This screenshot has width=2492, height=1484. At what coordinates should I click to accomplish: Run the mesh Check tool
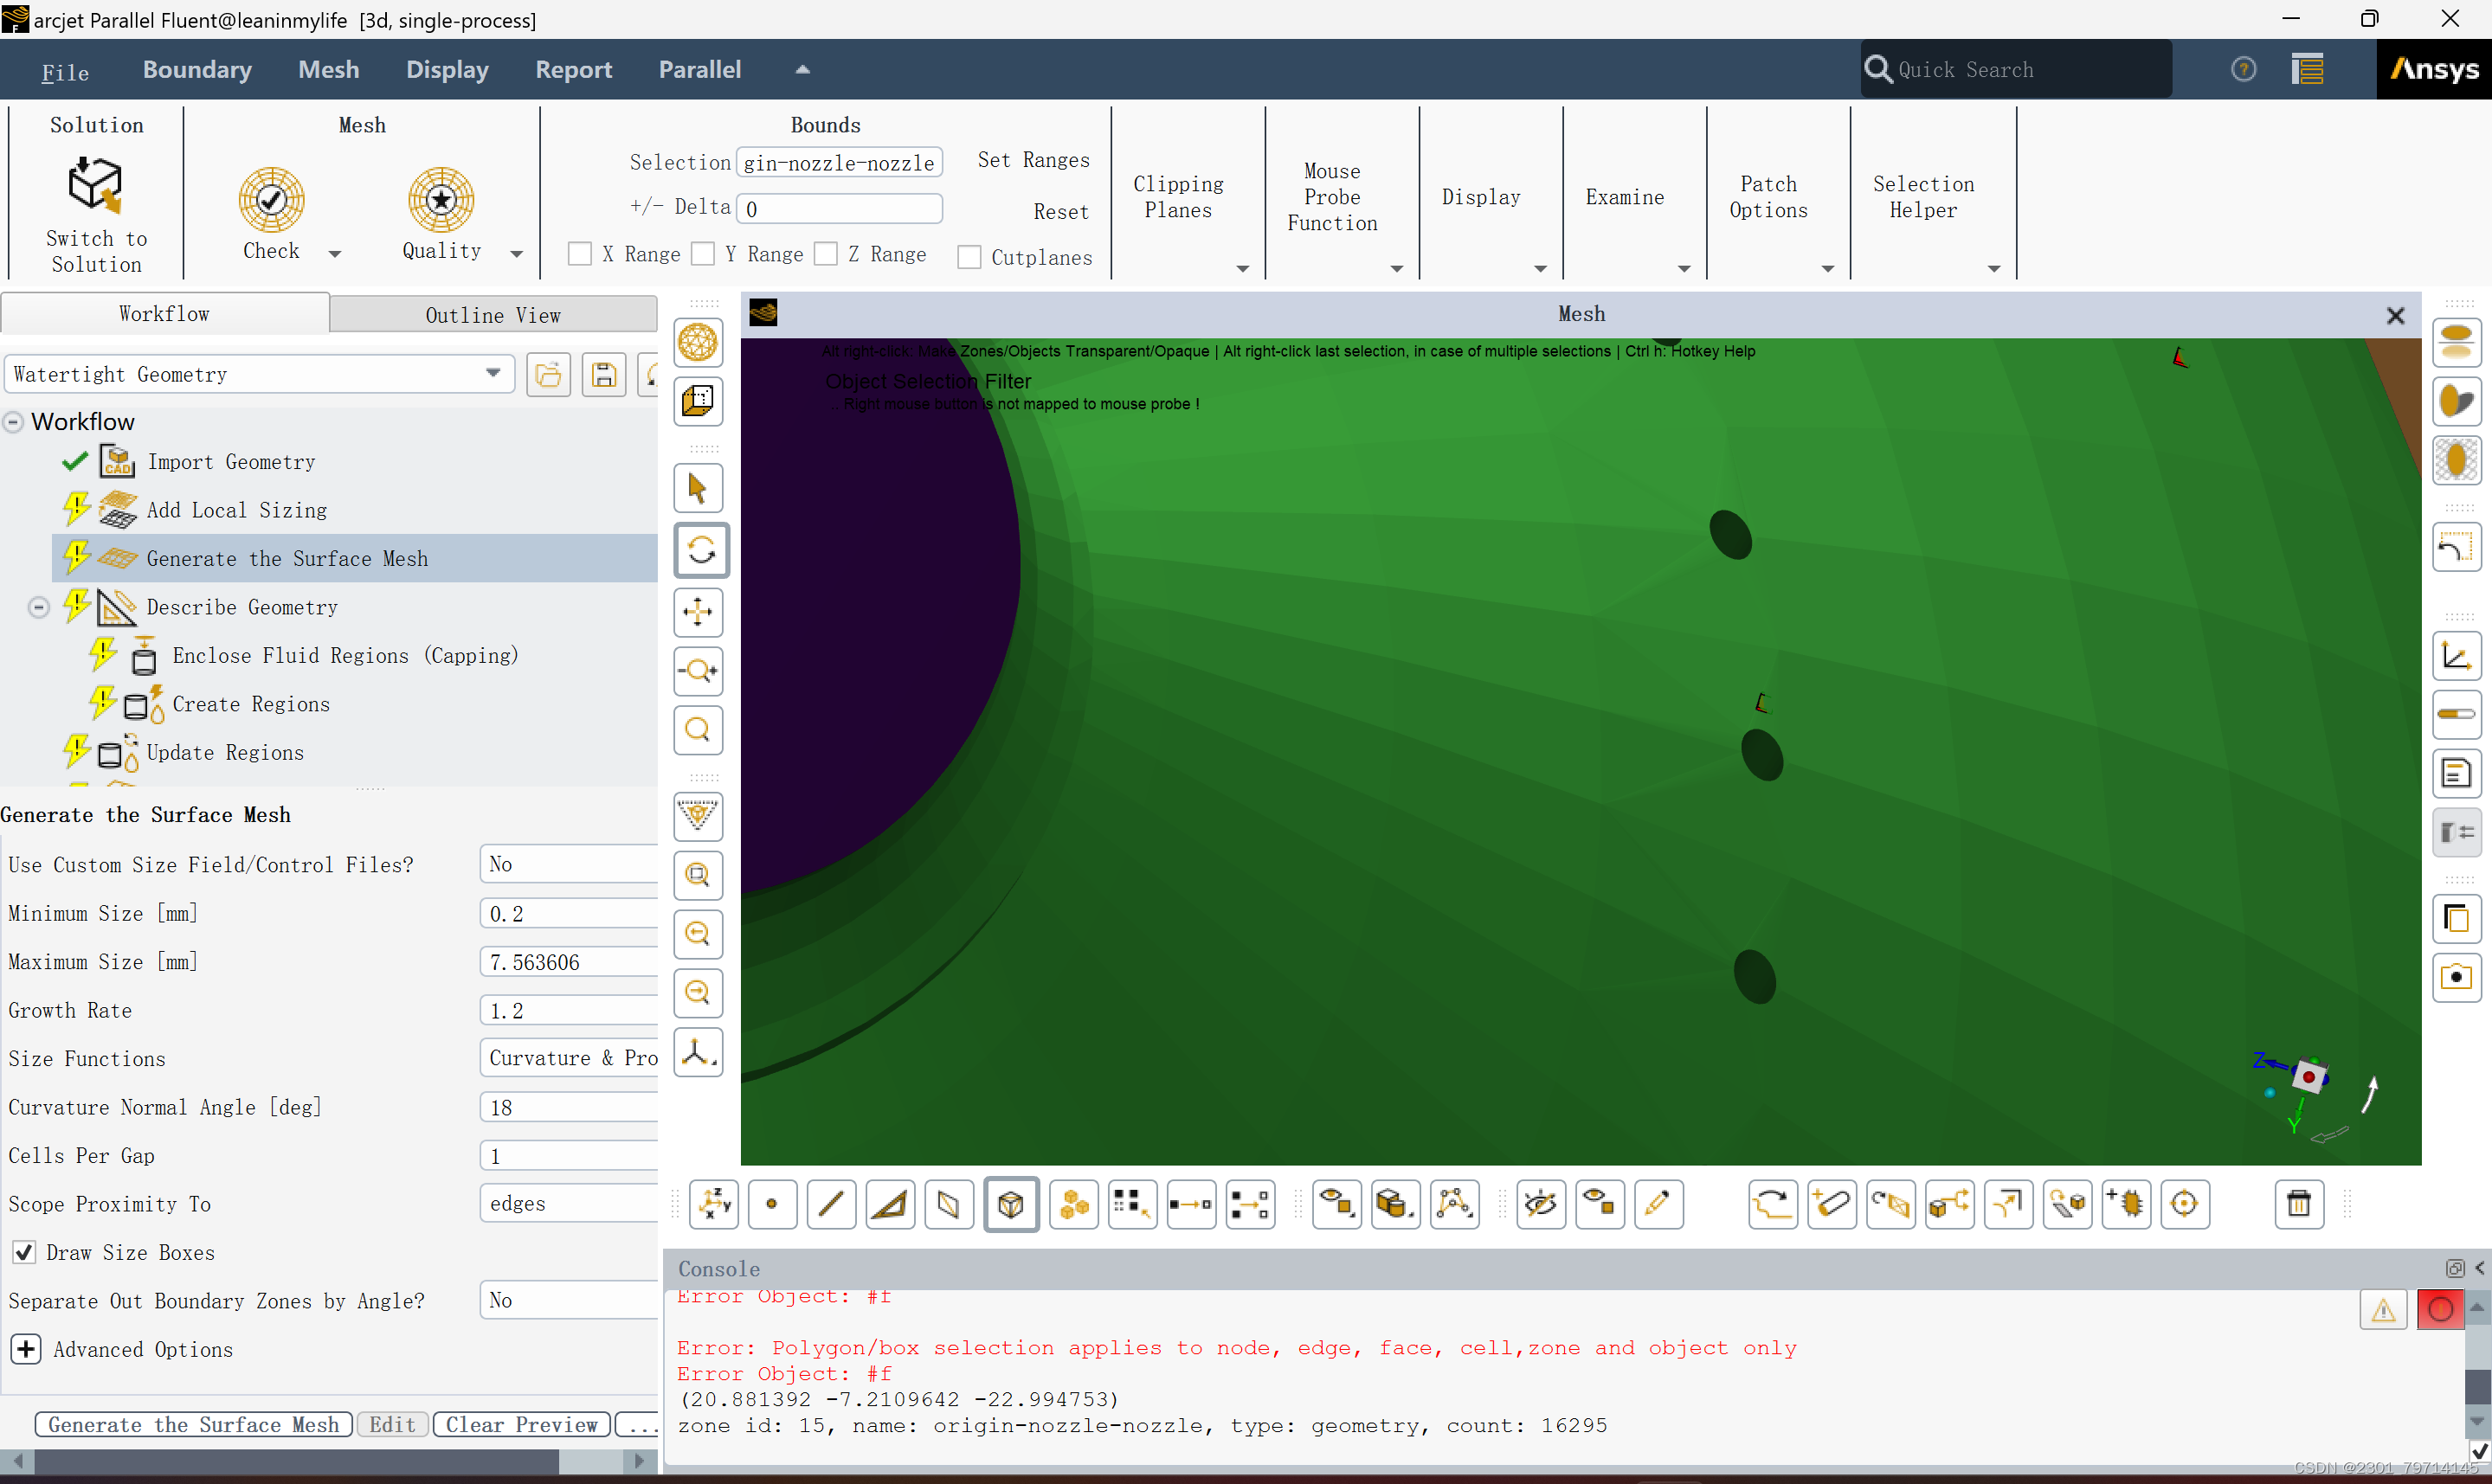271,200
